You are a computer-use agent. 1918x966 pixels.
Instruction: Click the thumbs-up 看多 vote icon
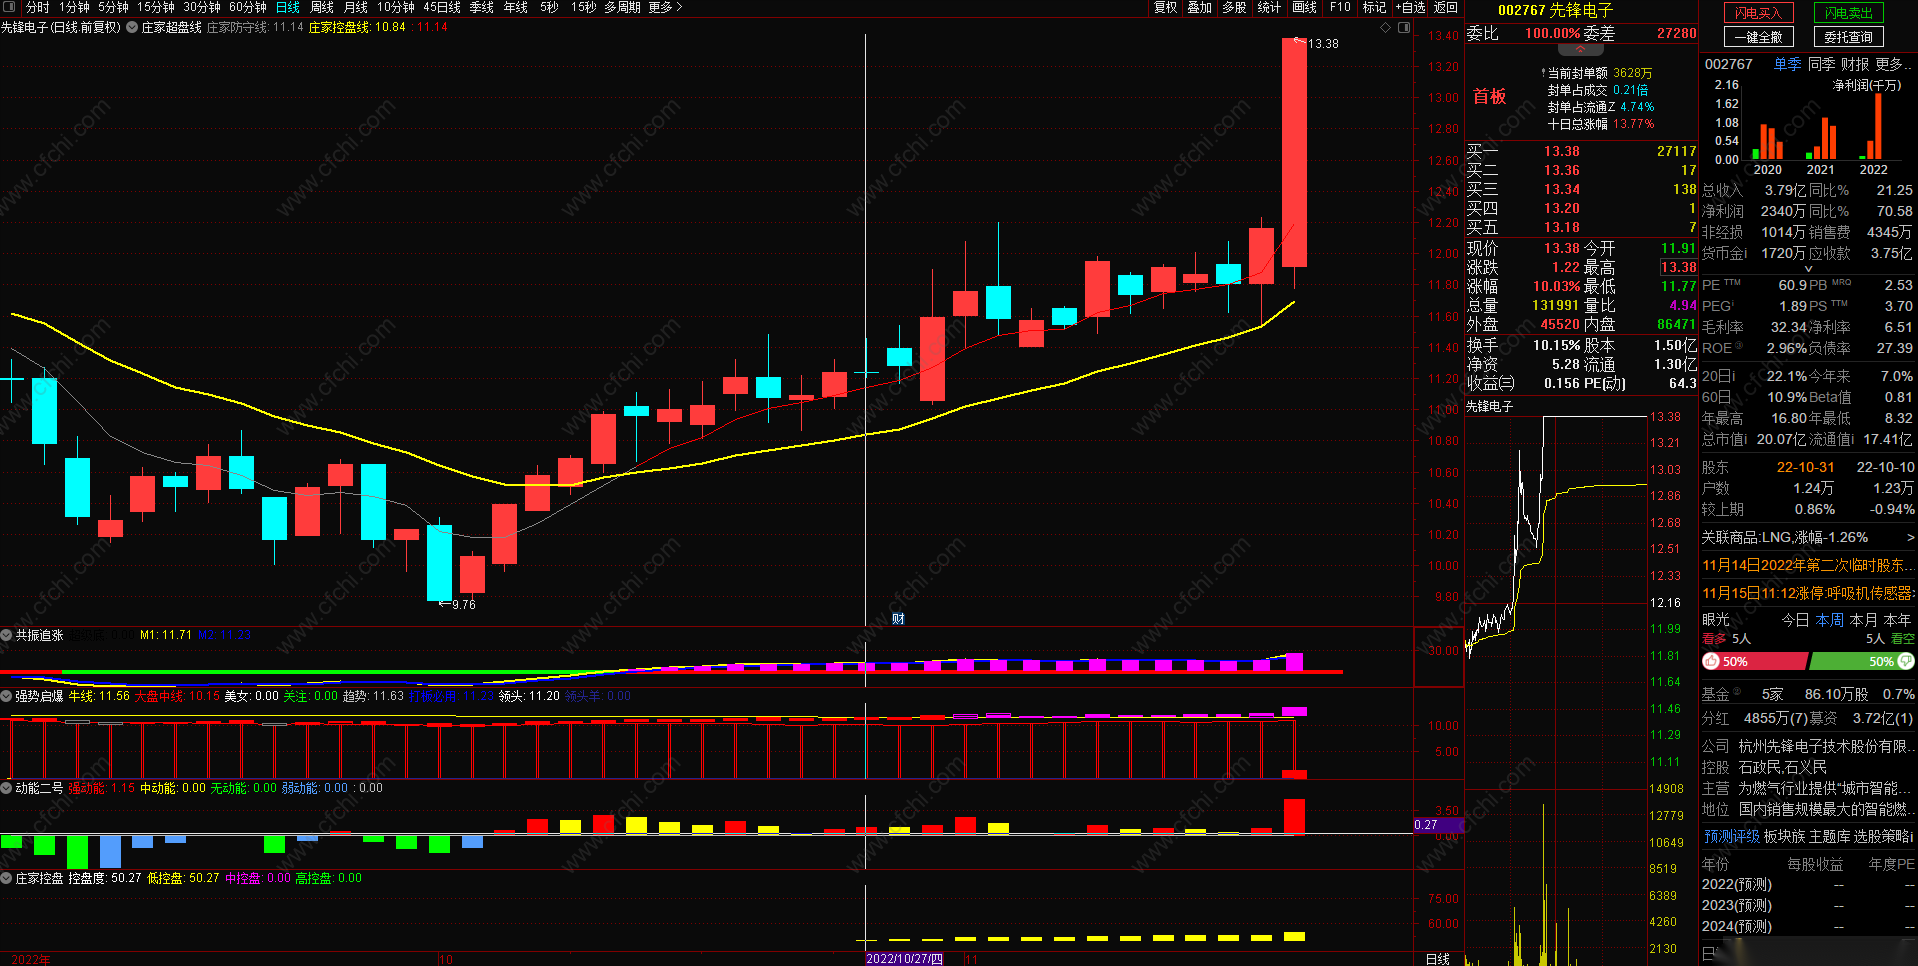click(x=1711, y=661)
